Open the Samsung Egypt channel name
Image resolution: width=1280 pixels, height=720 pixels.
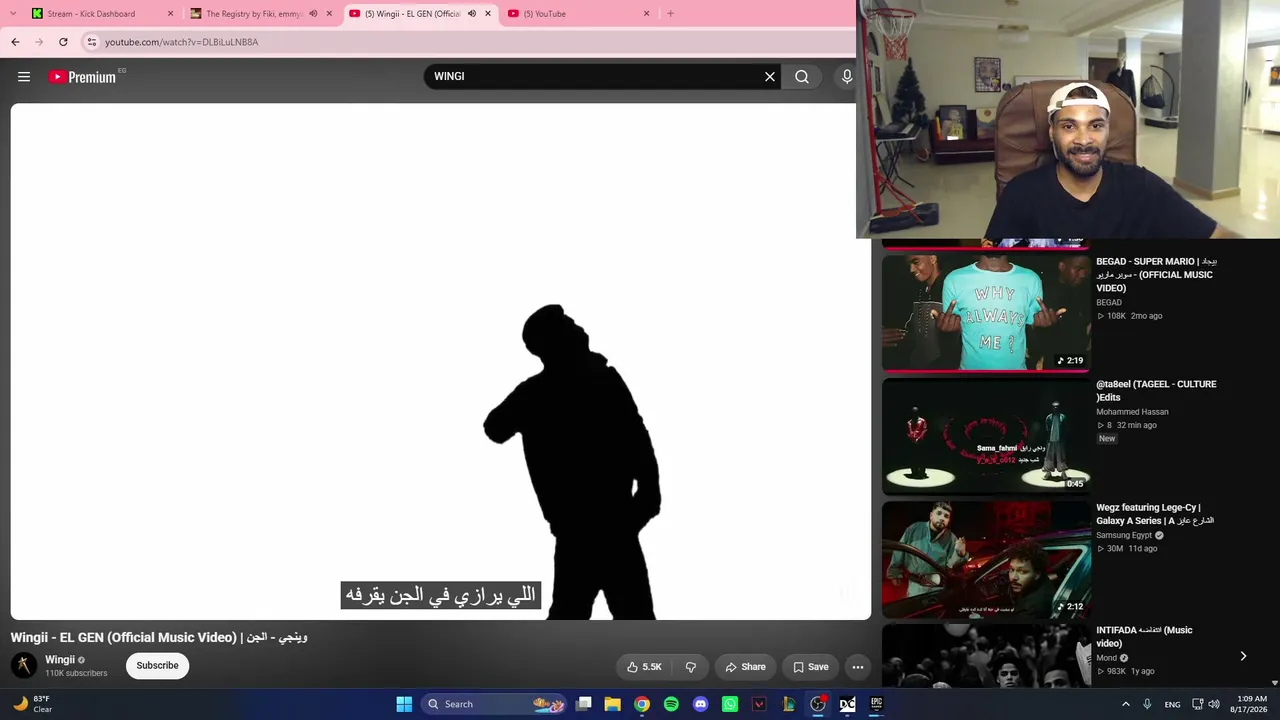[x=1124, y=535]
